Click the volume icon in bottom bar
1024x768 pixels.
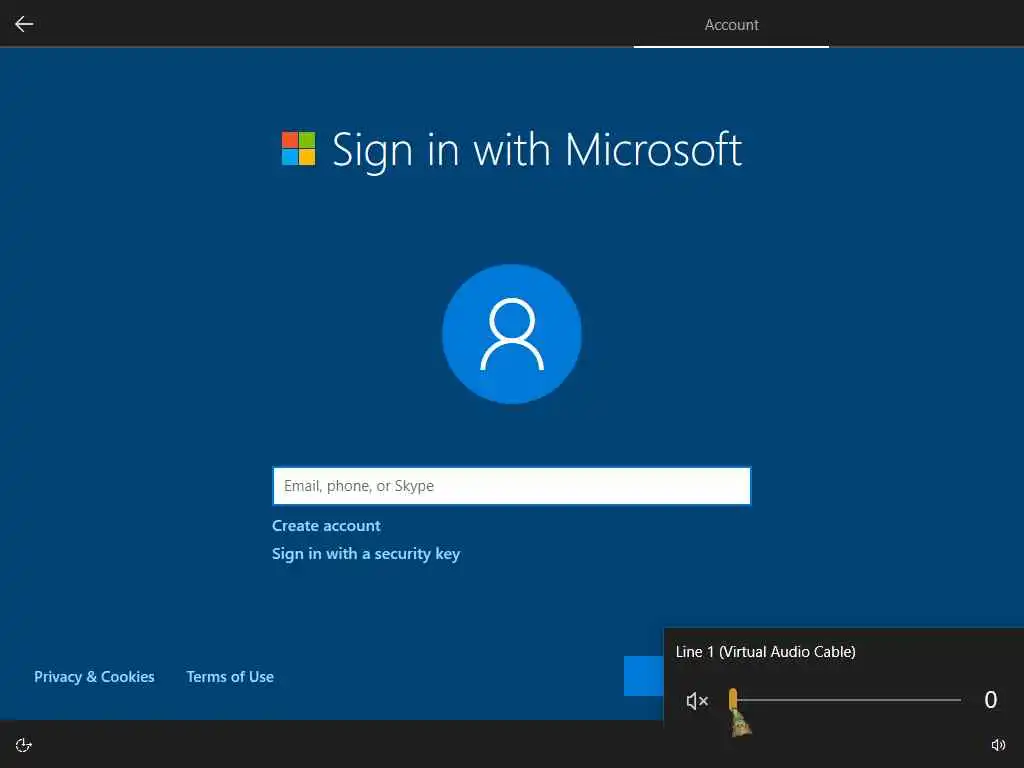tap(998, 745)
